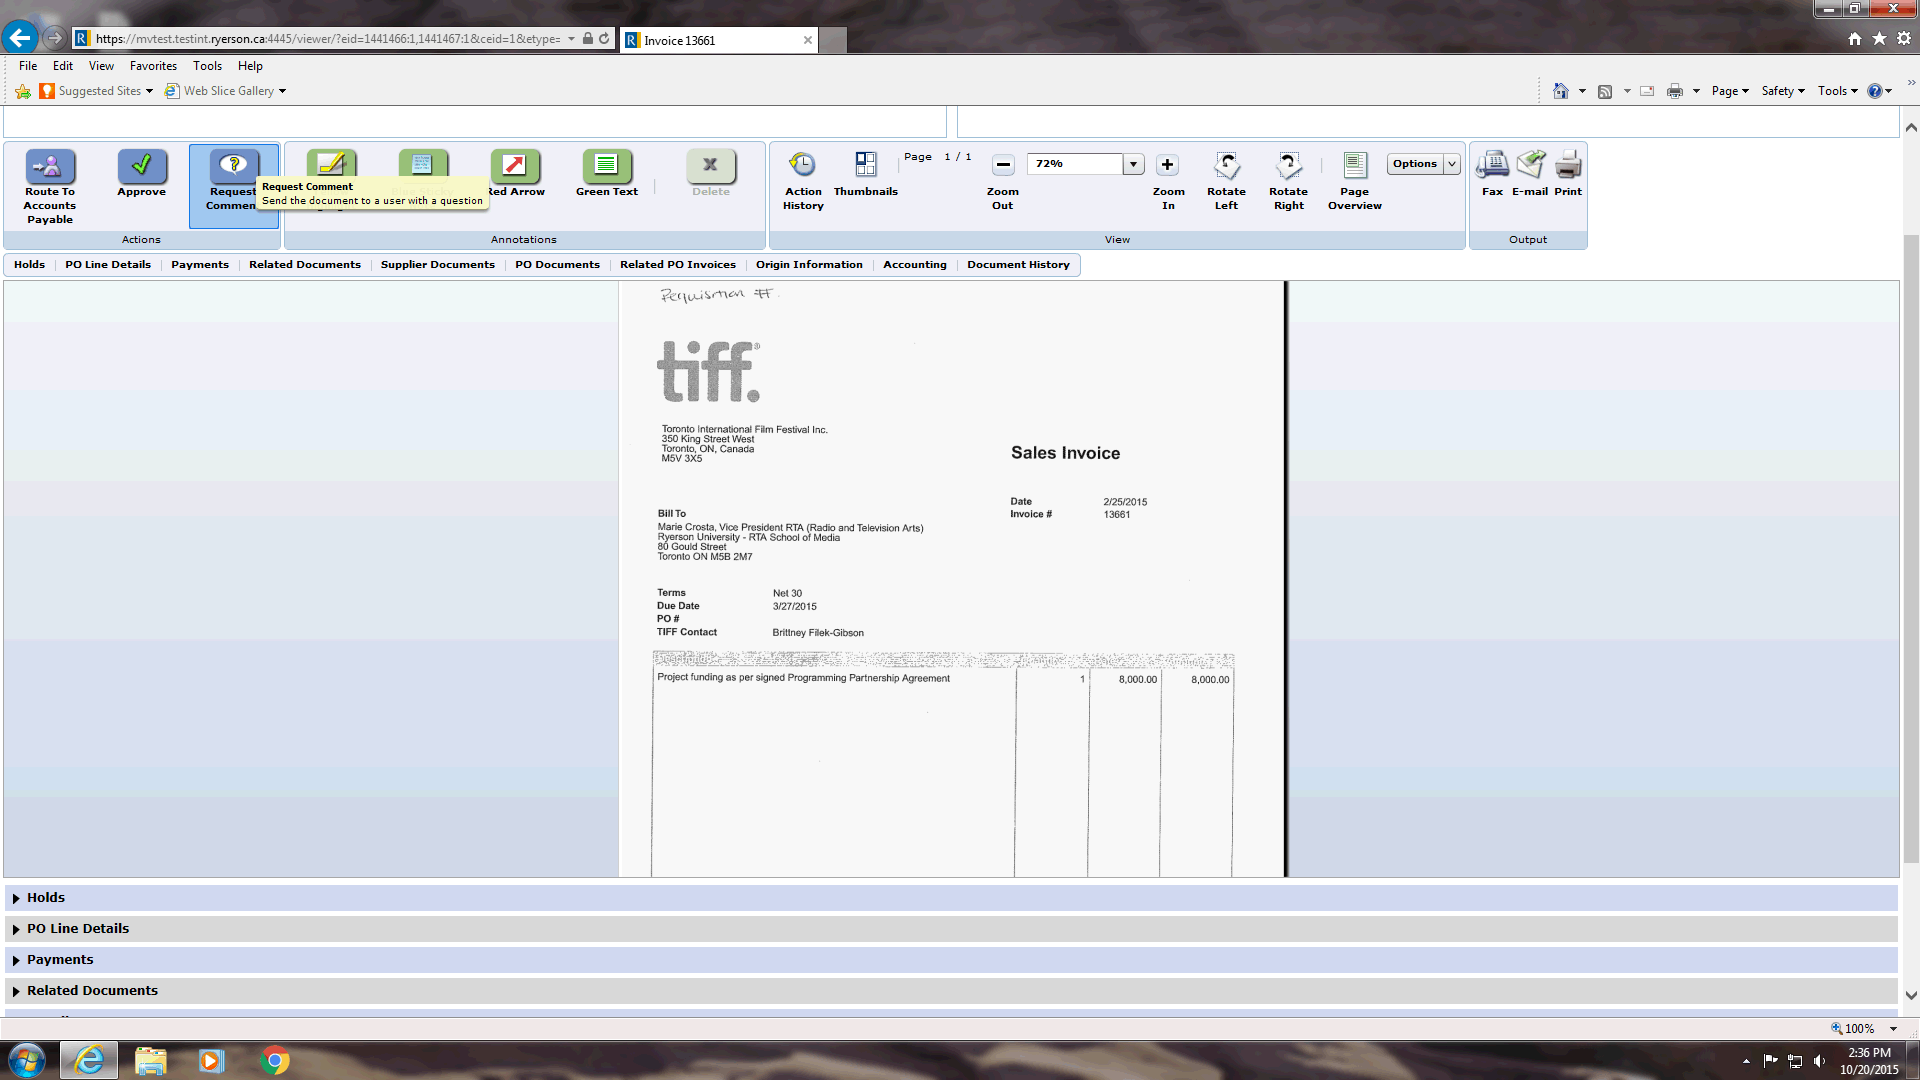Switch to the Accounting tab
The width and height of the screenshot is (1920, 1080).
914,265
